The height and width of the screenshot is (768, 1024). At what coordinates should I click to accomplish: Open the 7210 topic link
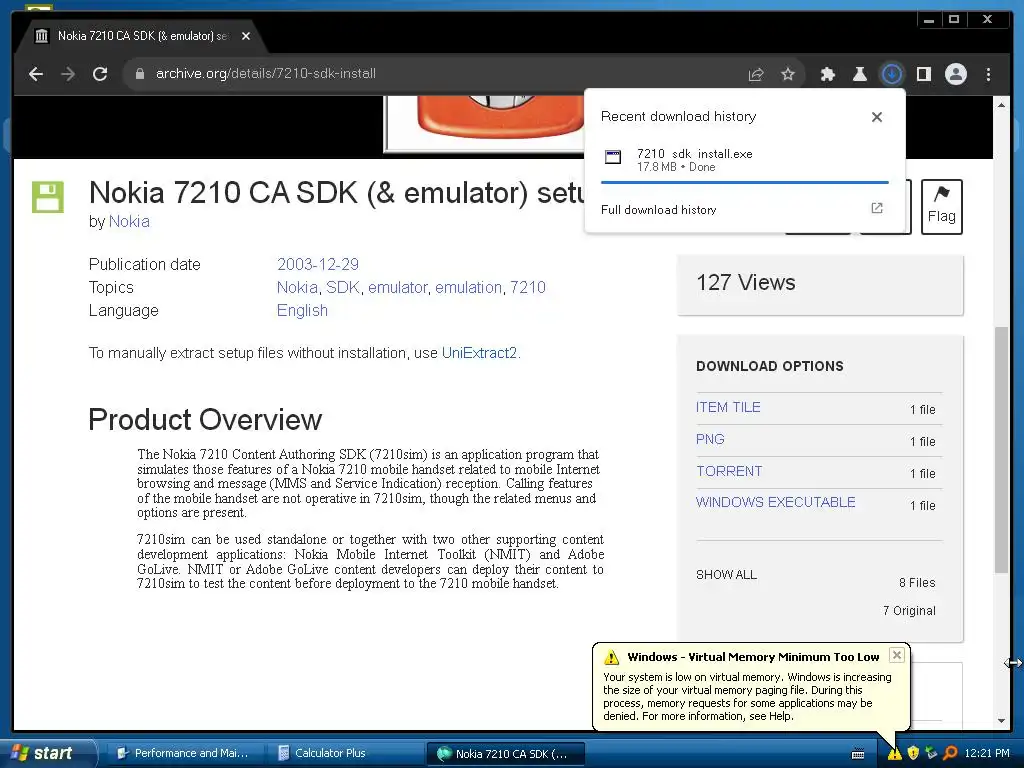click(x=528, y=287)
